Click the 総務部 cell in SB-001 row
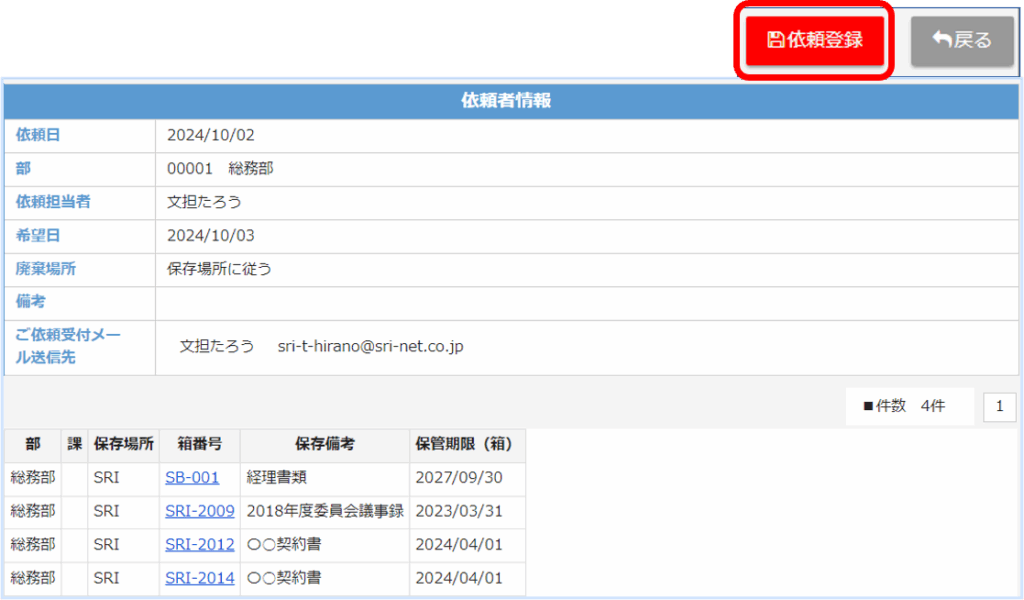 pyautogui.click(x=33, y=477)
